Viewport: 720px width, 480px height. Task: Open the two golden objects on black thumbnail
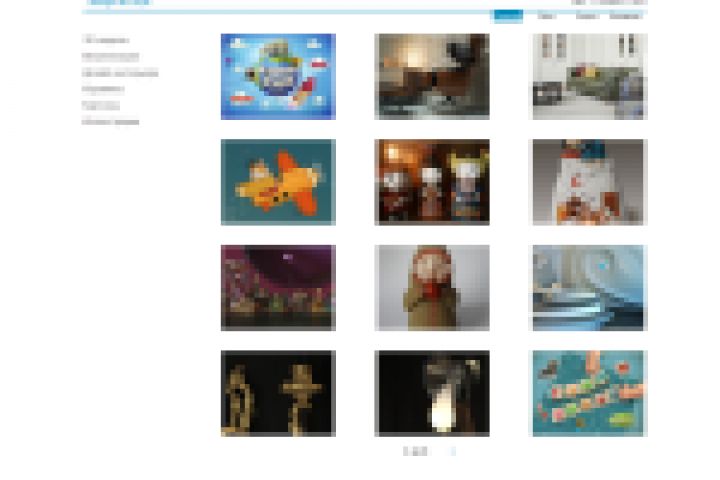pos(278,394)
